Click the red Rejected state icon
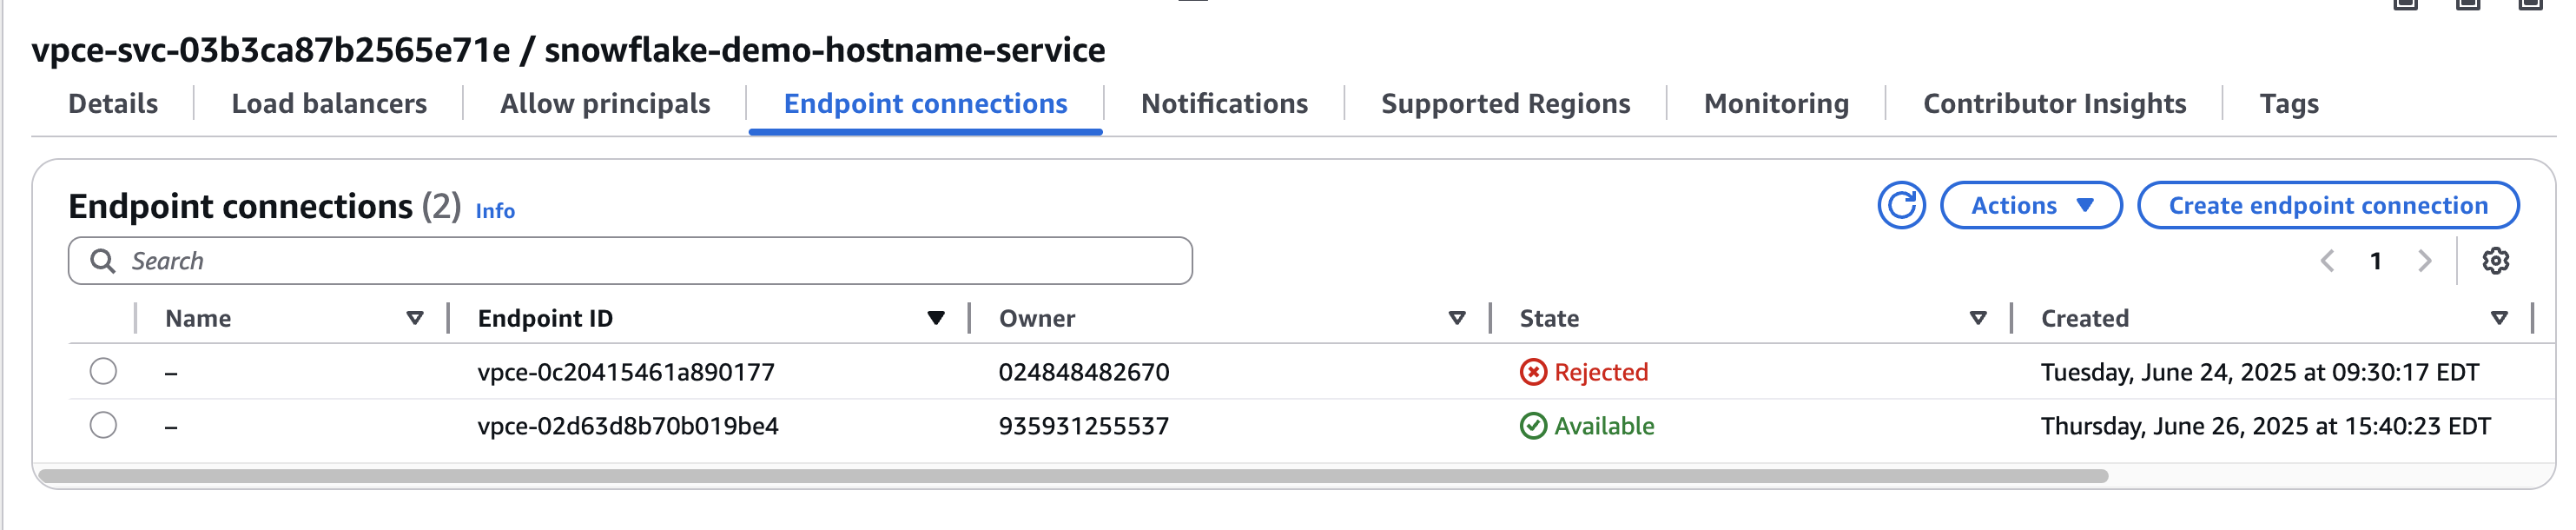The height and width of the screenshot is (530, 2576). point(1535,371)
